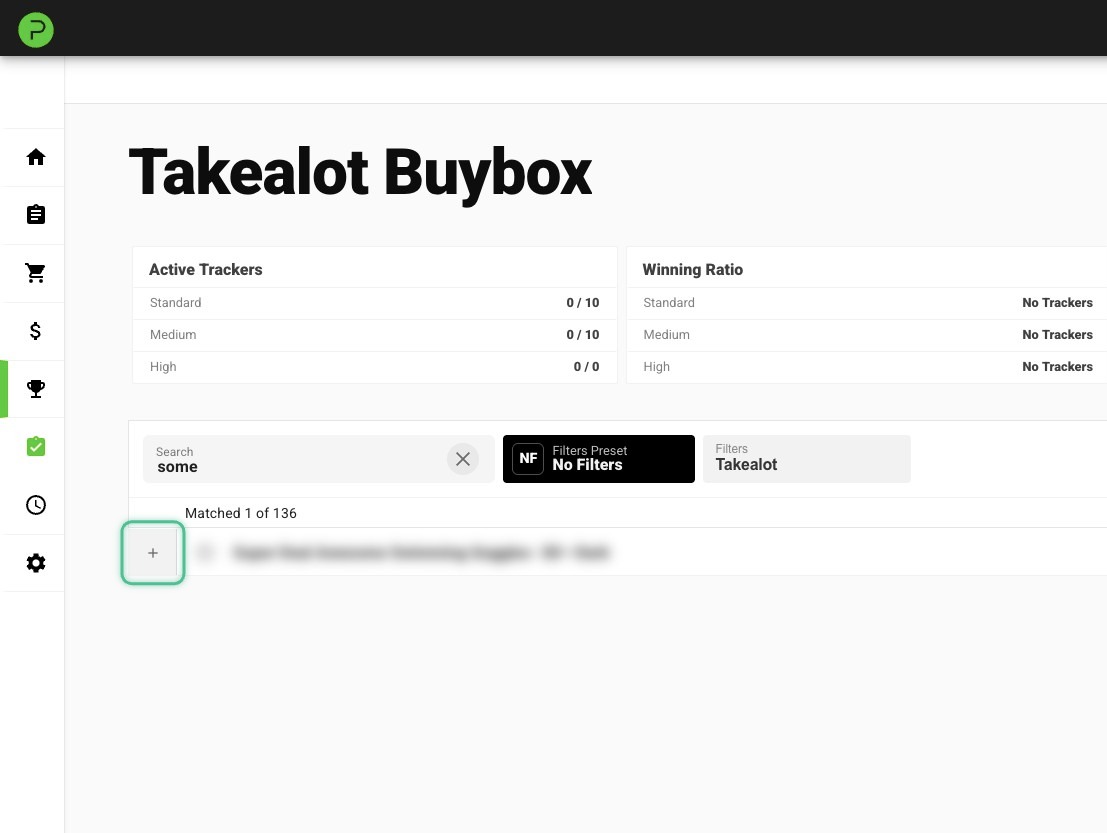Click the Active Trackers High row
The height and width of the screenshot is (833, 1107).
(x=374, y=367)
